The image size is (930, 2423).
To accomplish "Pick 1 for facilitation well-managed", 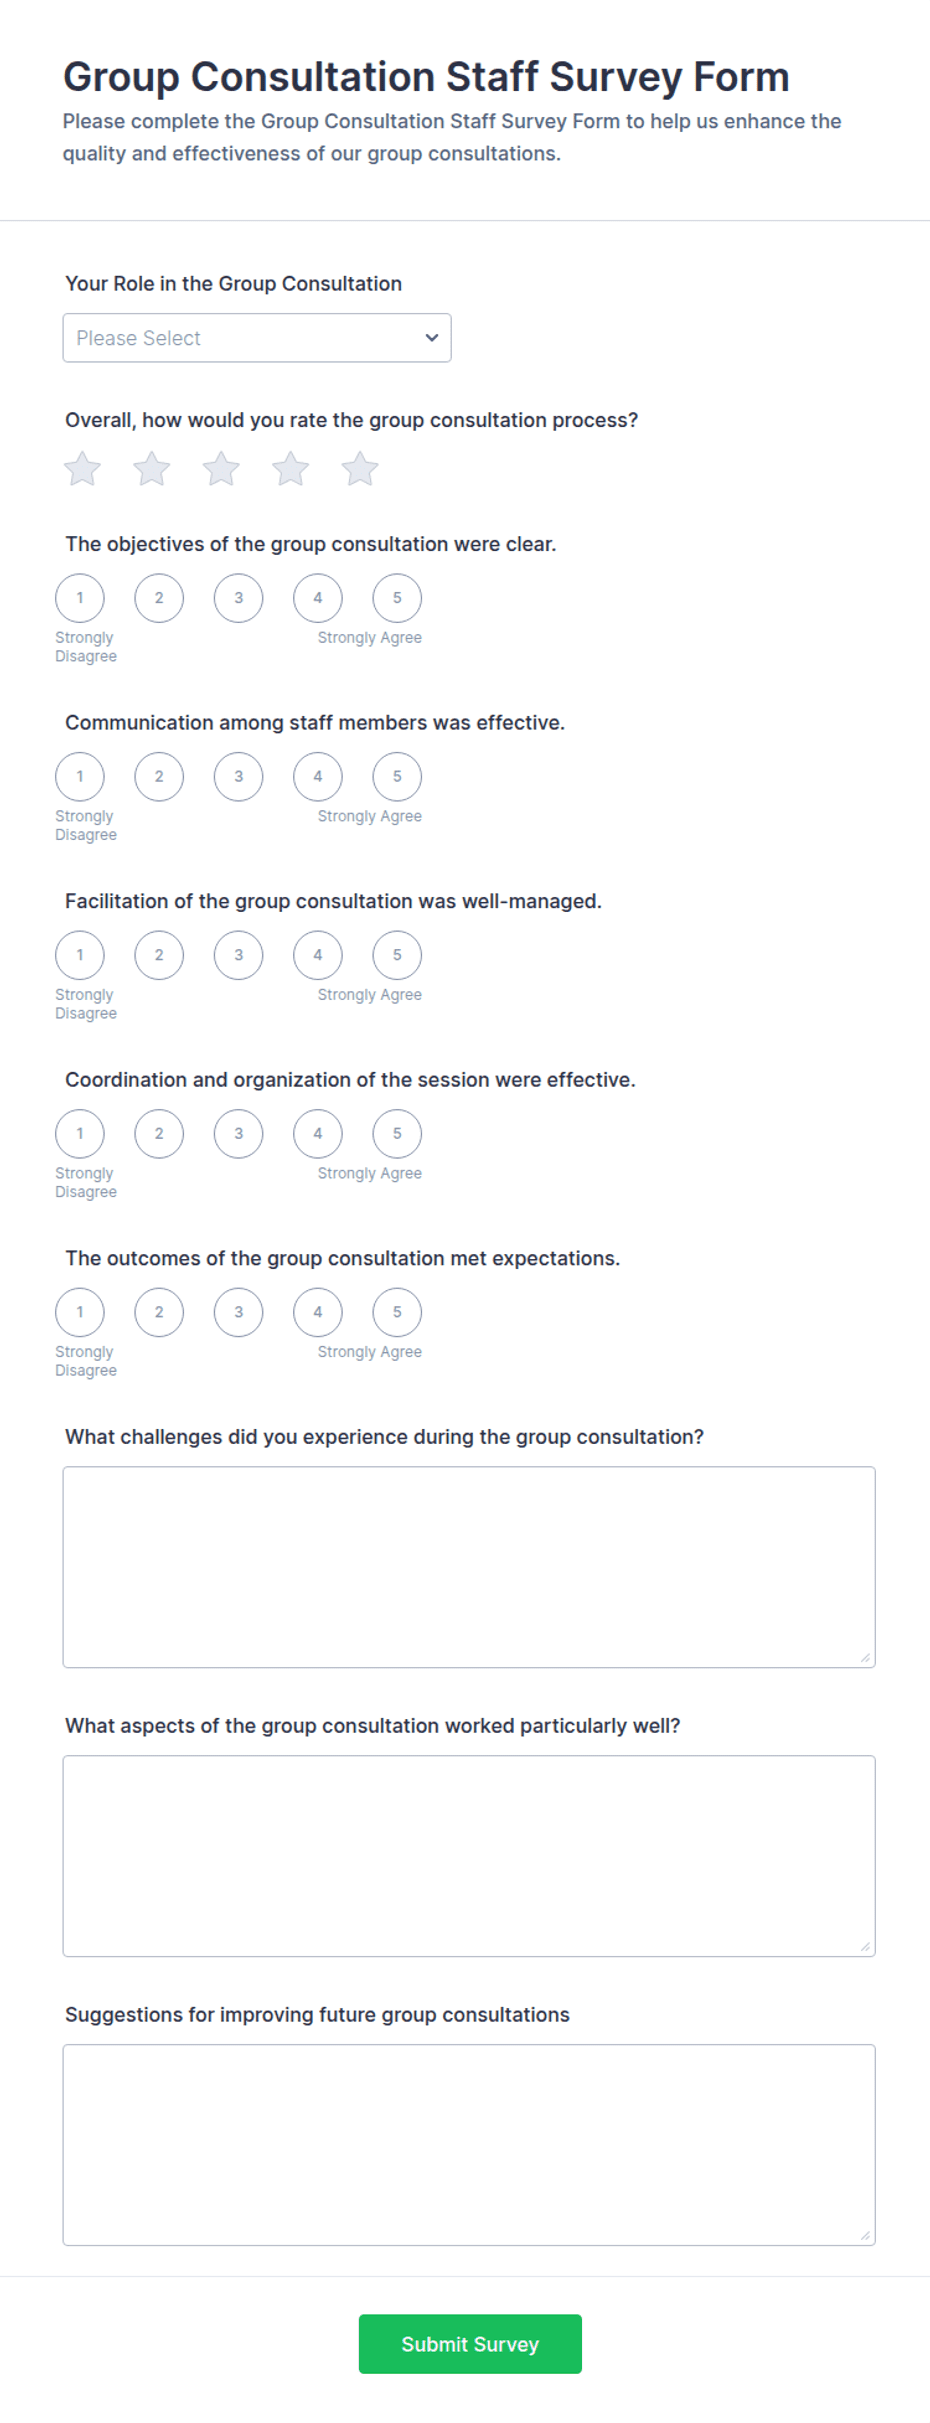I will click(80, 955).
